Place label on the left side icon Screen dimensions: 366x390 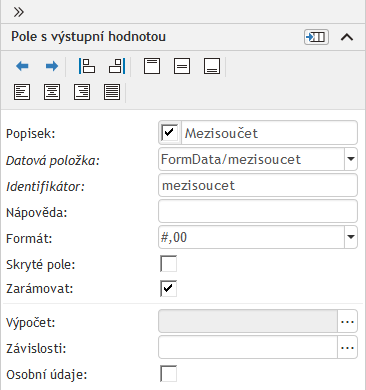(87, 66)
